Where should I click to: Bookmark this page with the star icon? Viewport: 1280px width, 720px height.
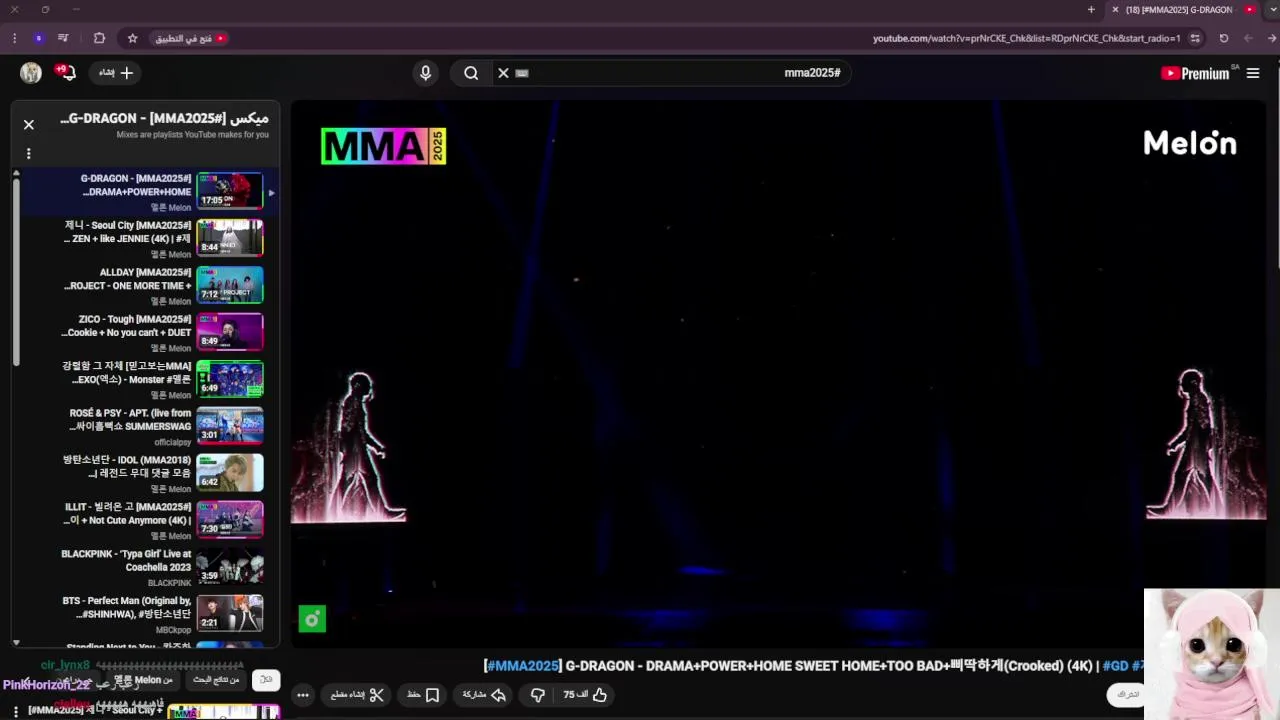(x=132, y=38)
